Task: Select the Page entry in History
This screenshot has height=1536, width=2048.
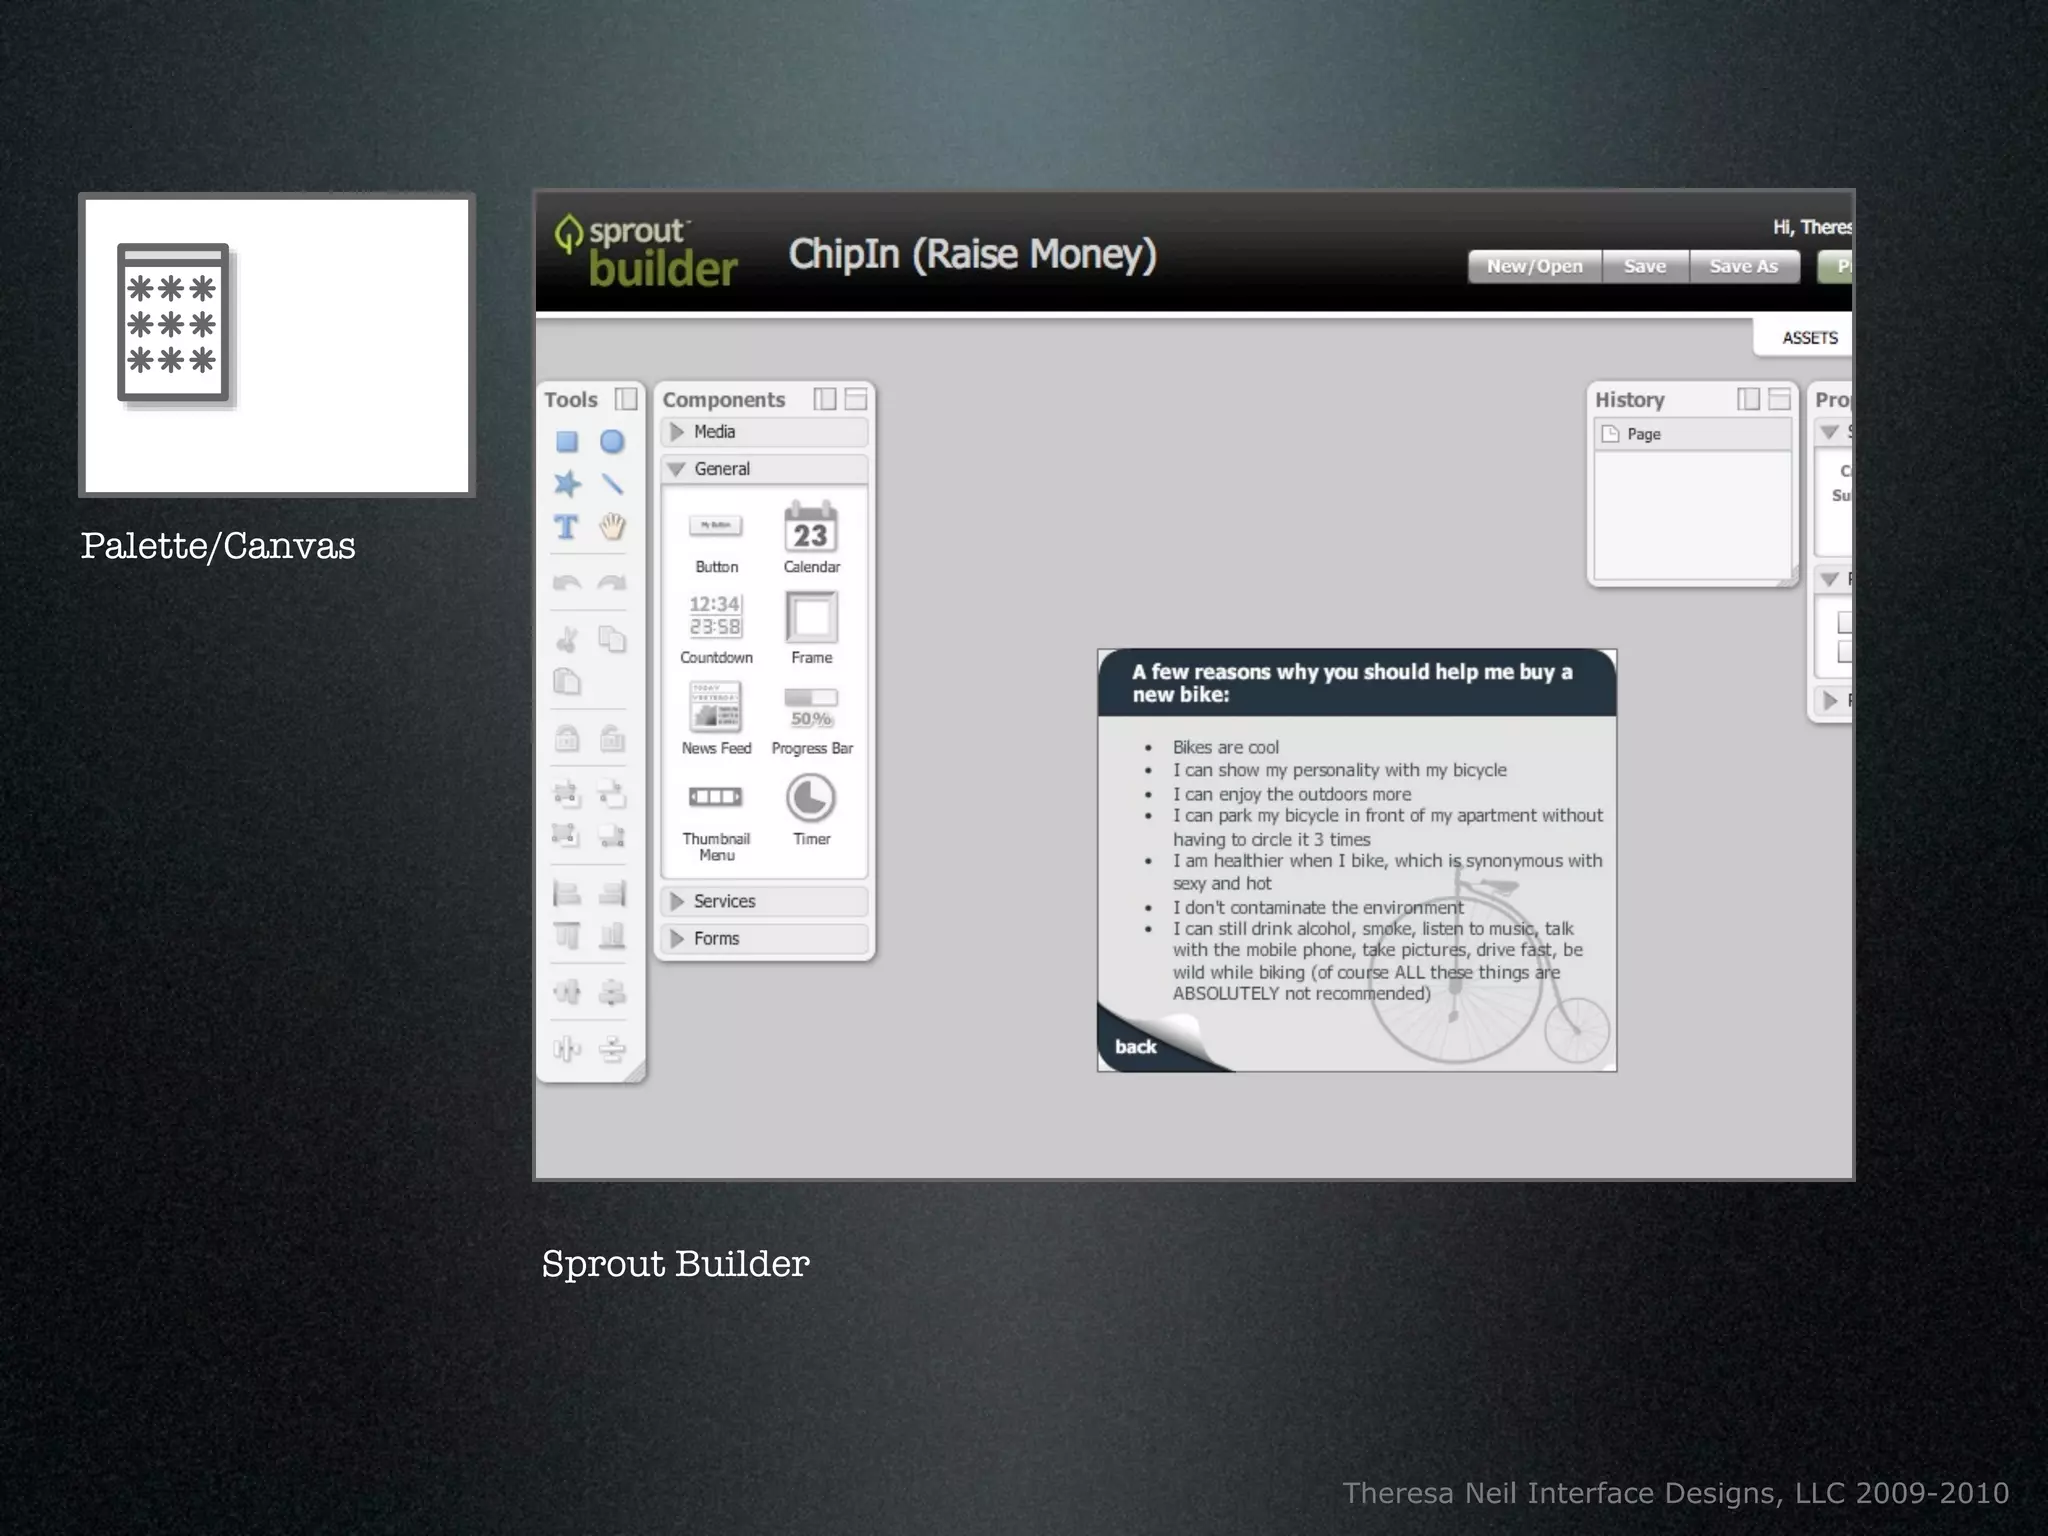Action: pos(1643,434)
